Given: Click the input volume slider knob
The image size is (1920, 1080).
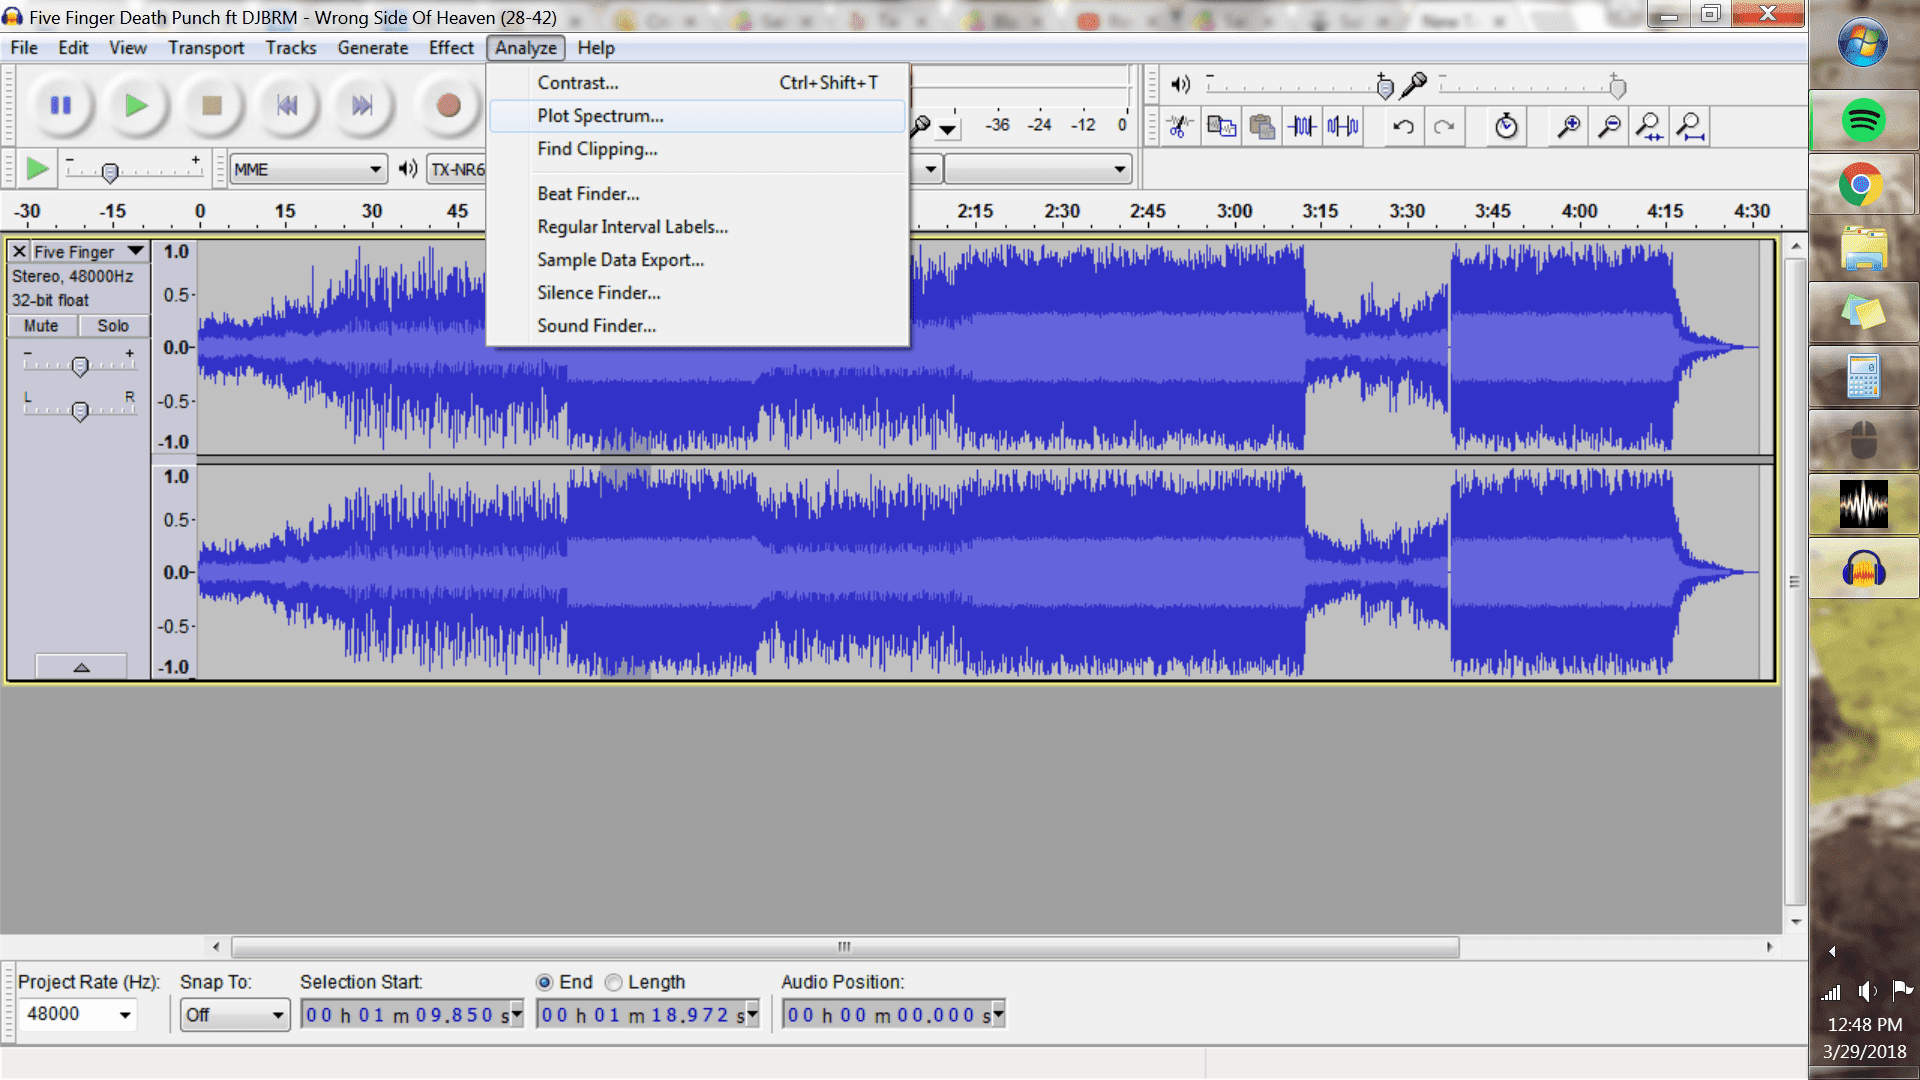Looking at the screenshot, I should point(1617,88).
